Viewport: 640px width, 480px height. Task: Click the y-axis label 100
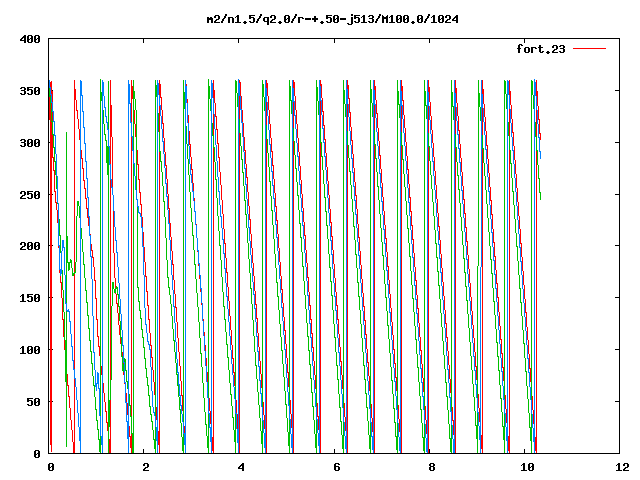30,350
